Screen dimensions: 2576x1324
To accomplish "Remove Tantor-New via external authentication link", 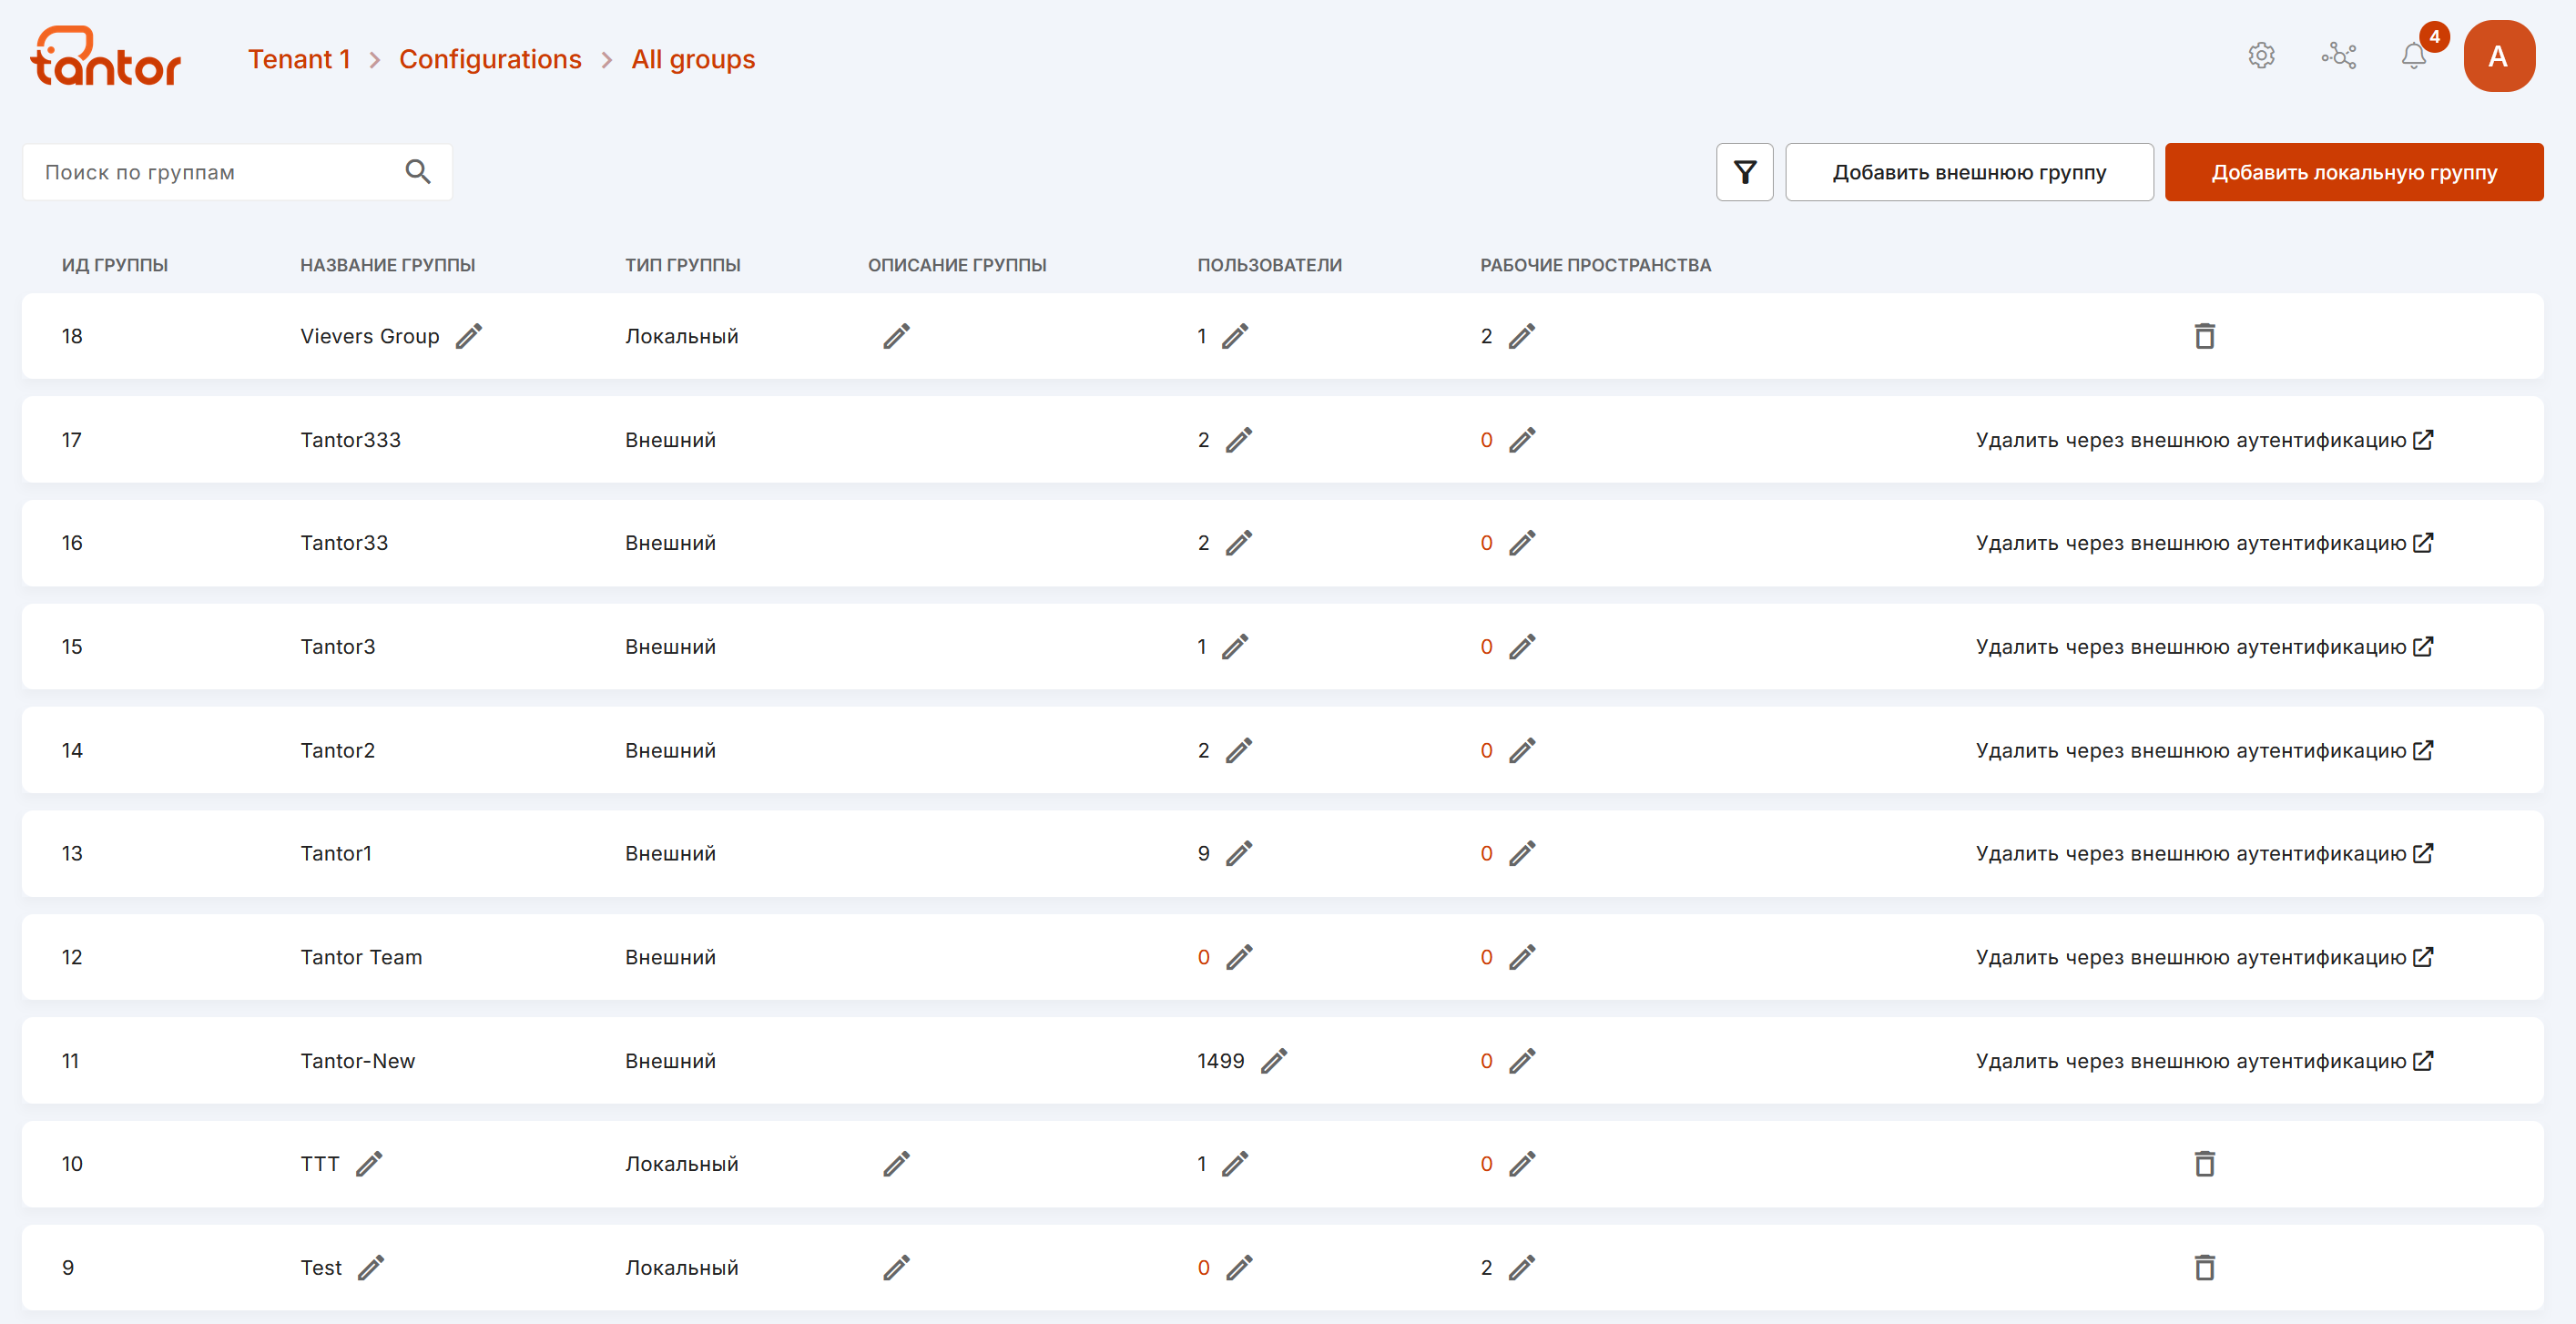I will coord(2204,1061).
